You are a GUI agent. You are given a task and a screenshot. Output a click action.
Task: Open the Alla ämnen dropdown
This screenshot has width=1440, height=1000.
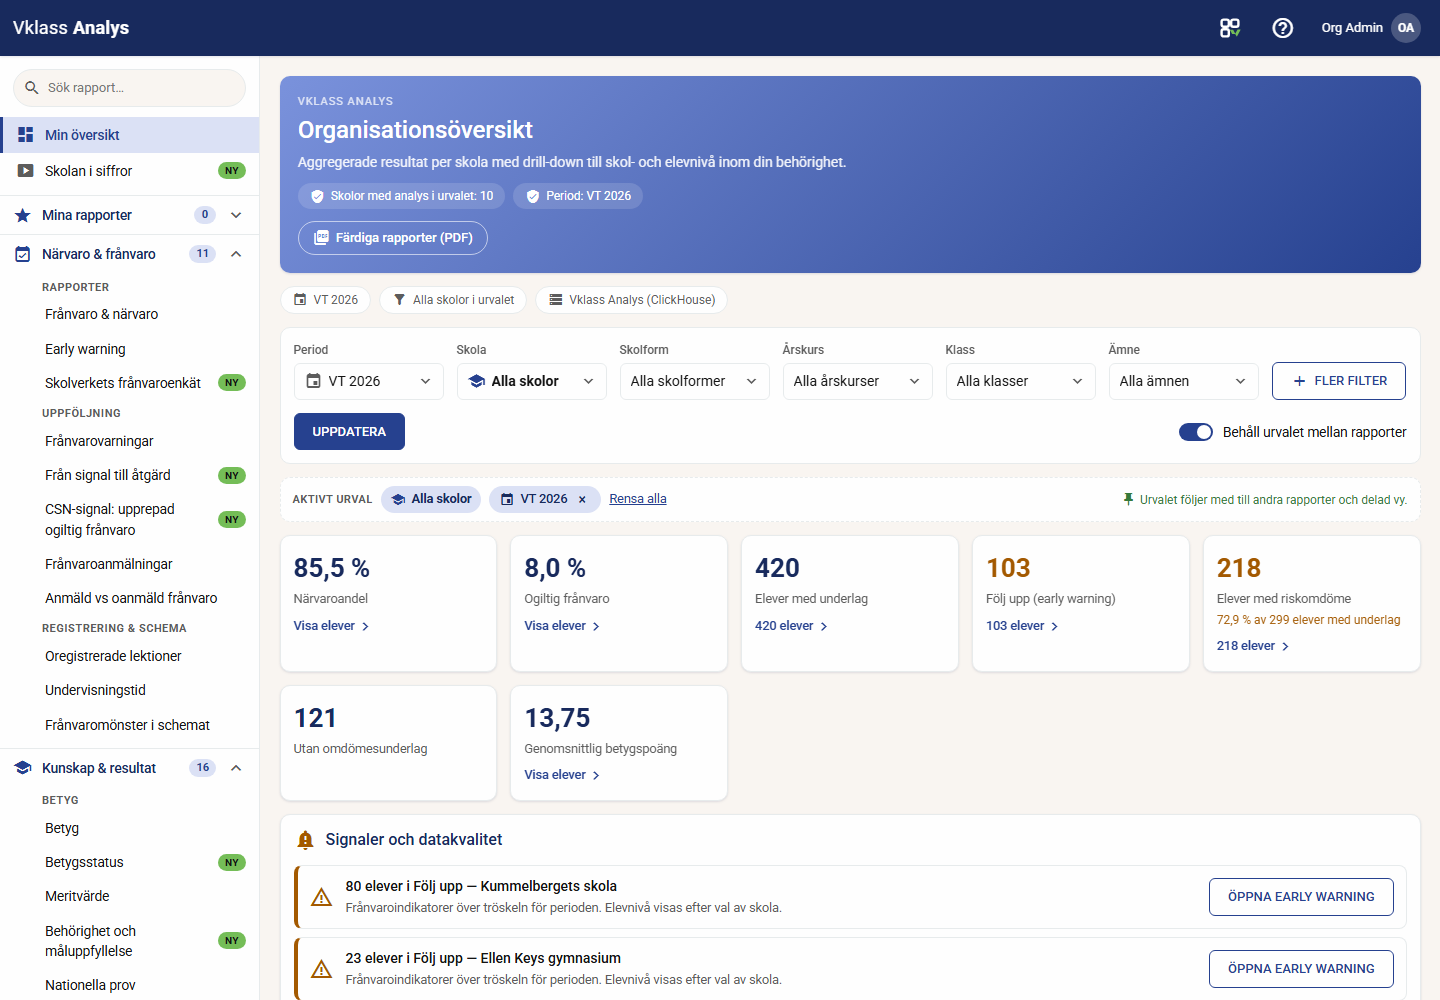coord(1184,381)
